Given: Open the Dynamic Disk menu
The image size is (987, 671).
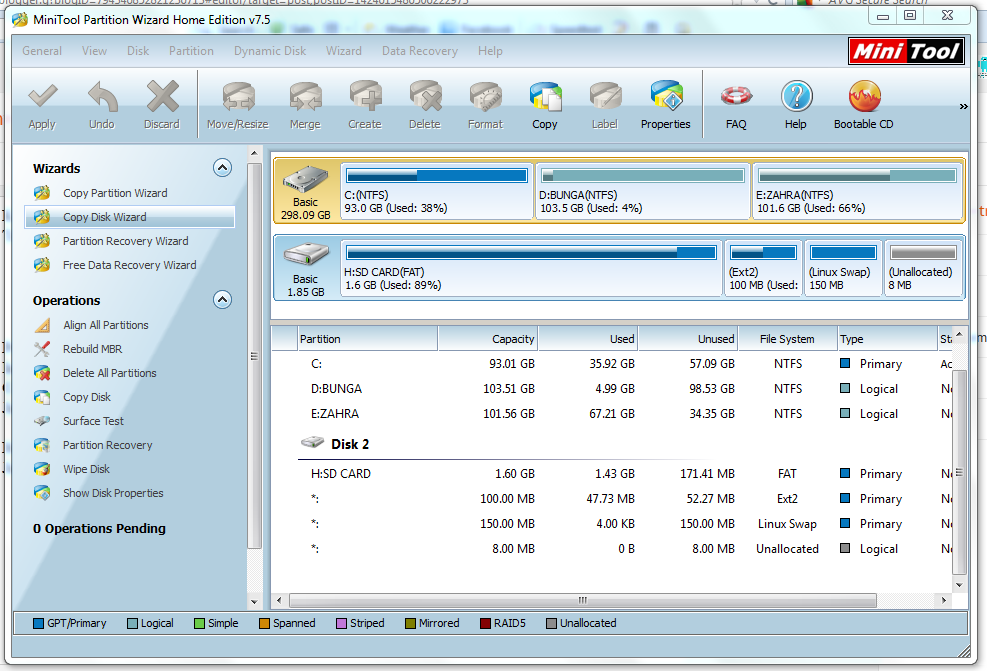Looking at the screenshot, I should point(270,51).
